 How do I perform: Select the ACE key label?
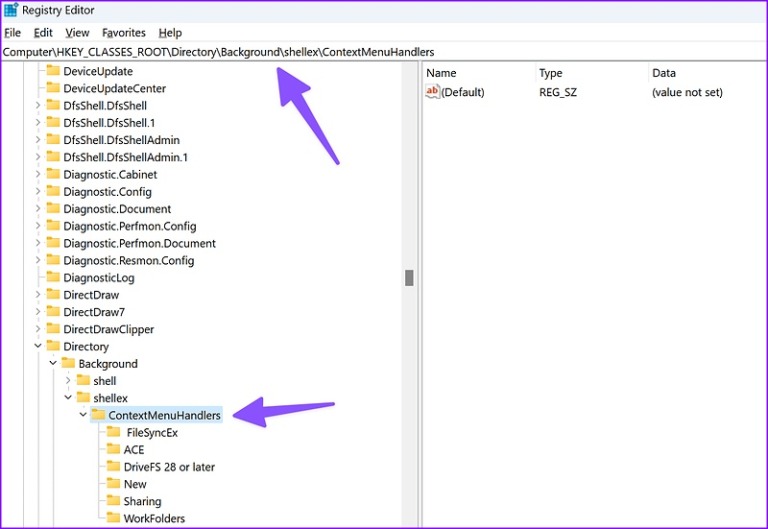pos(134,450)
